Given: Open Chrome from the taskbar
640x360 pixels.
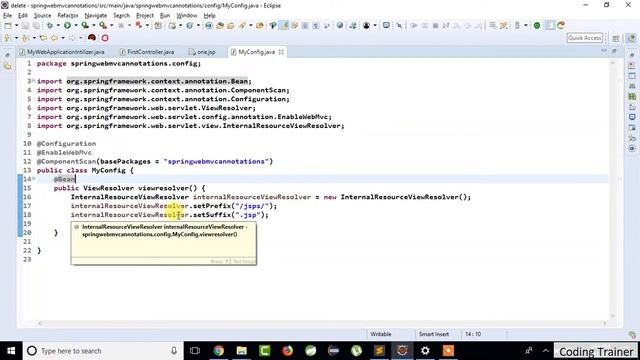Looking at the screenshot, I should click(219, 351).
